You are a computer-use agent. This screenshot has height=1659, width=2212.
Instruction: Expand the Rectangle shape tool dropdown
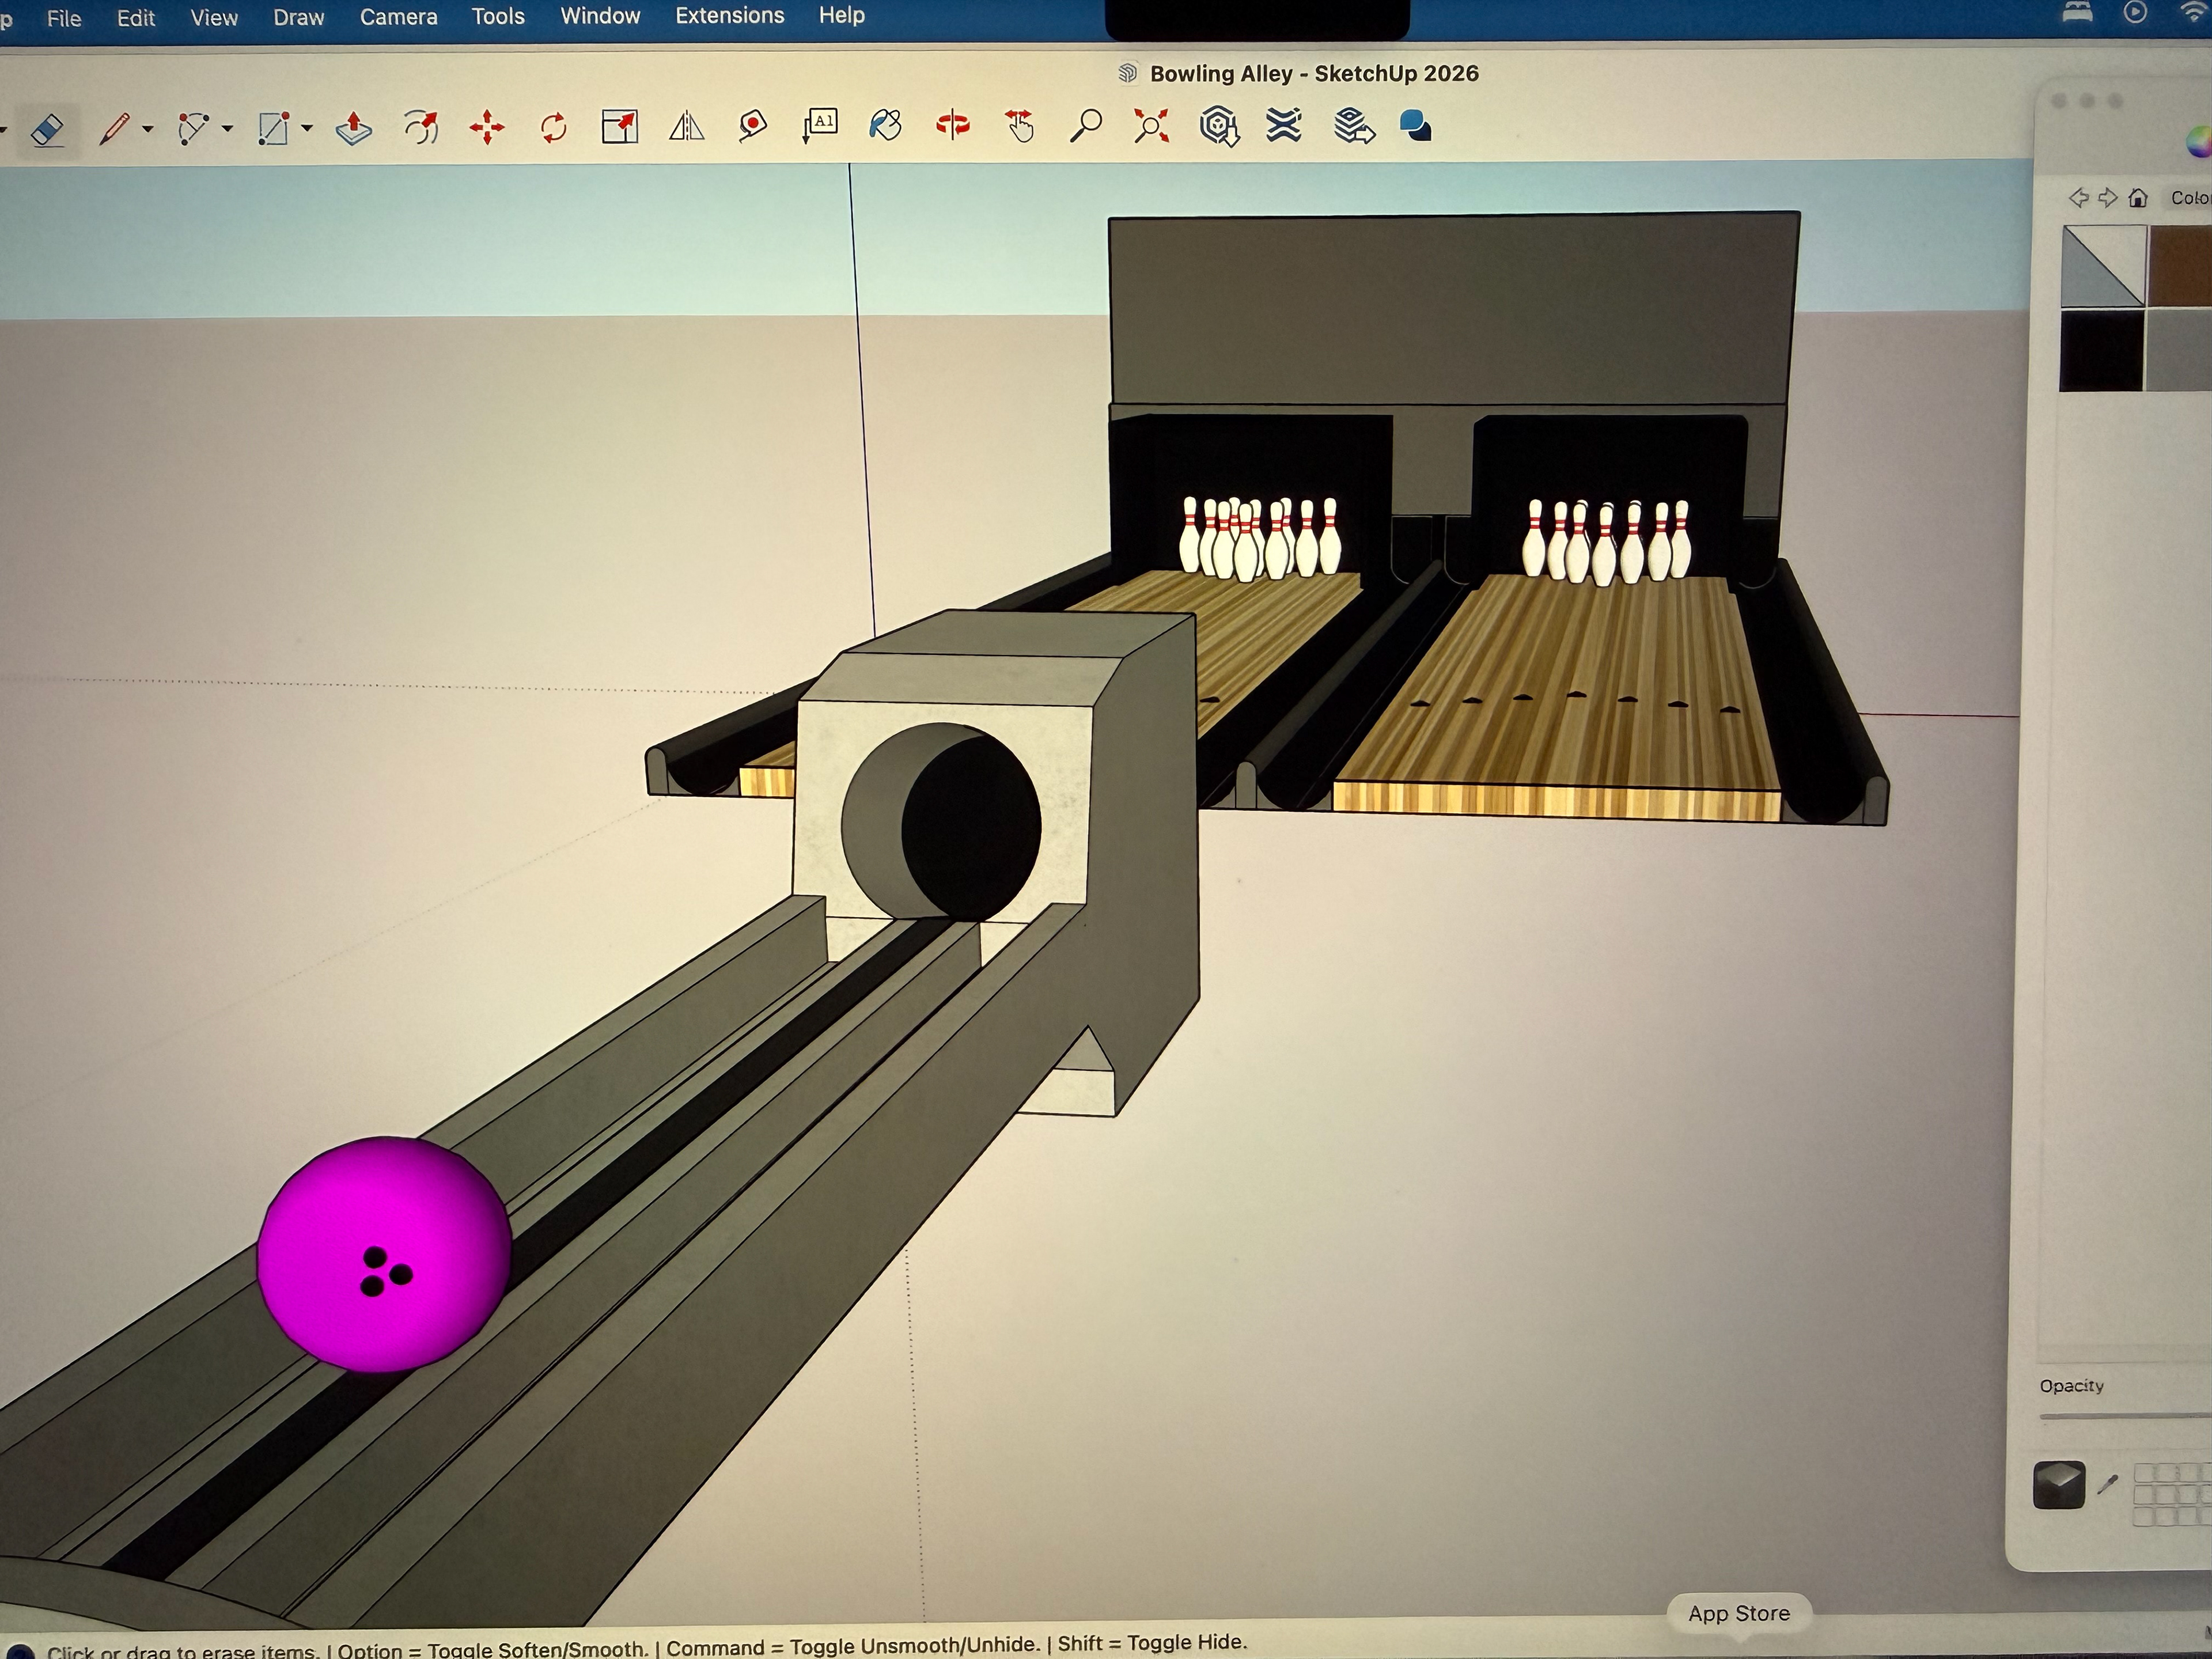307,129
